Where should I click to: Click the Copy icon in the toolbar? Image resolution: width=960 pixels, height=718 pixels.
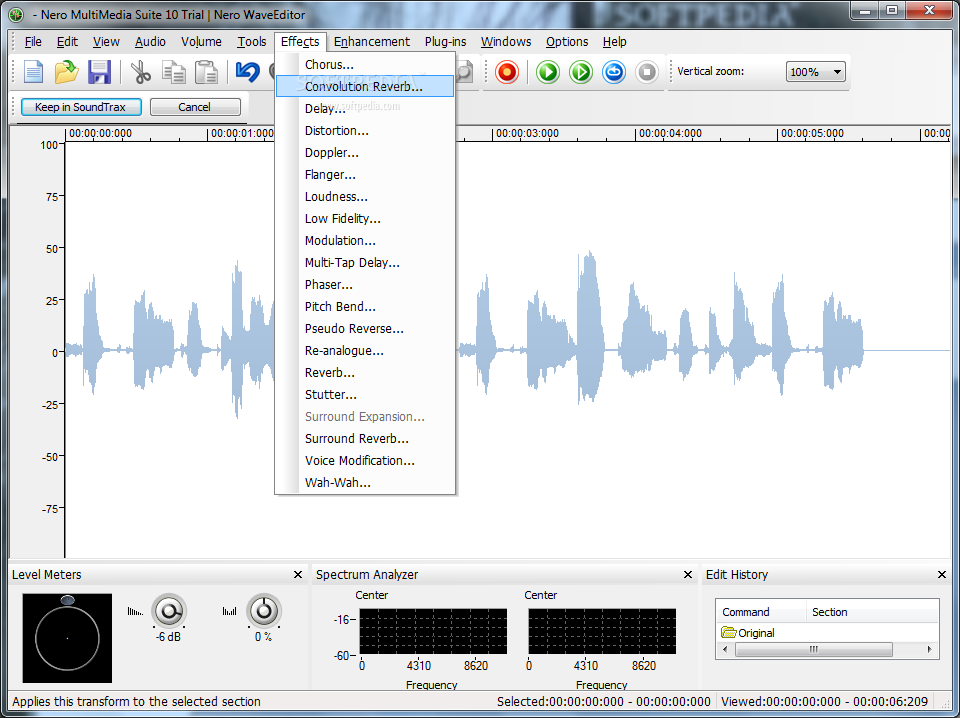point(174,72)
